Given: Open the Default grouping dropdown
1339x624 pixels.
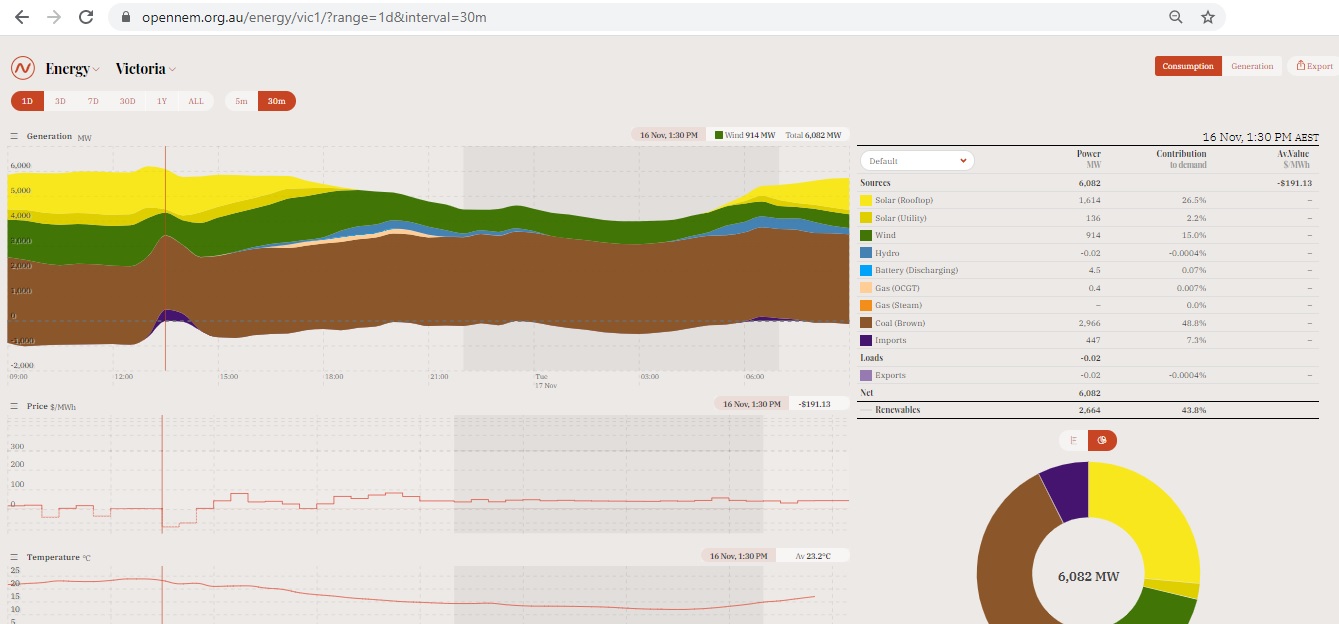Looking at the screenshot, I should click(918, 160).
